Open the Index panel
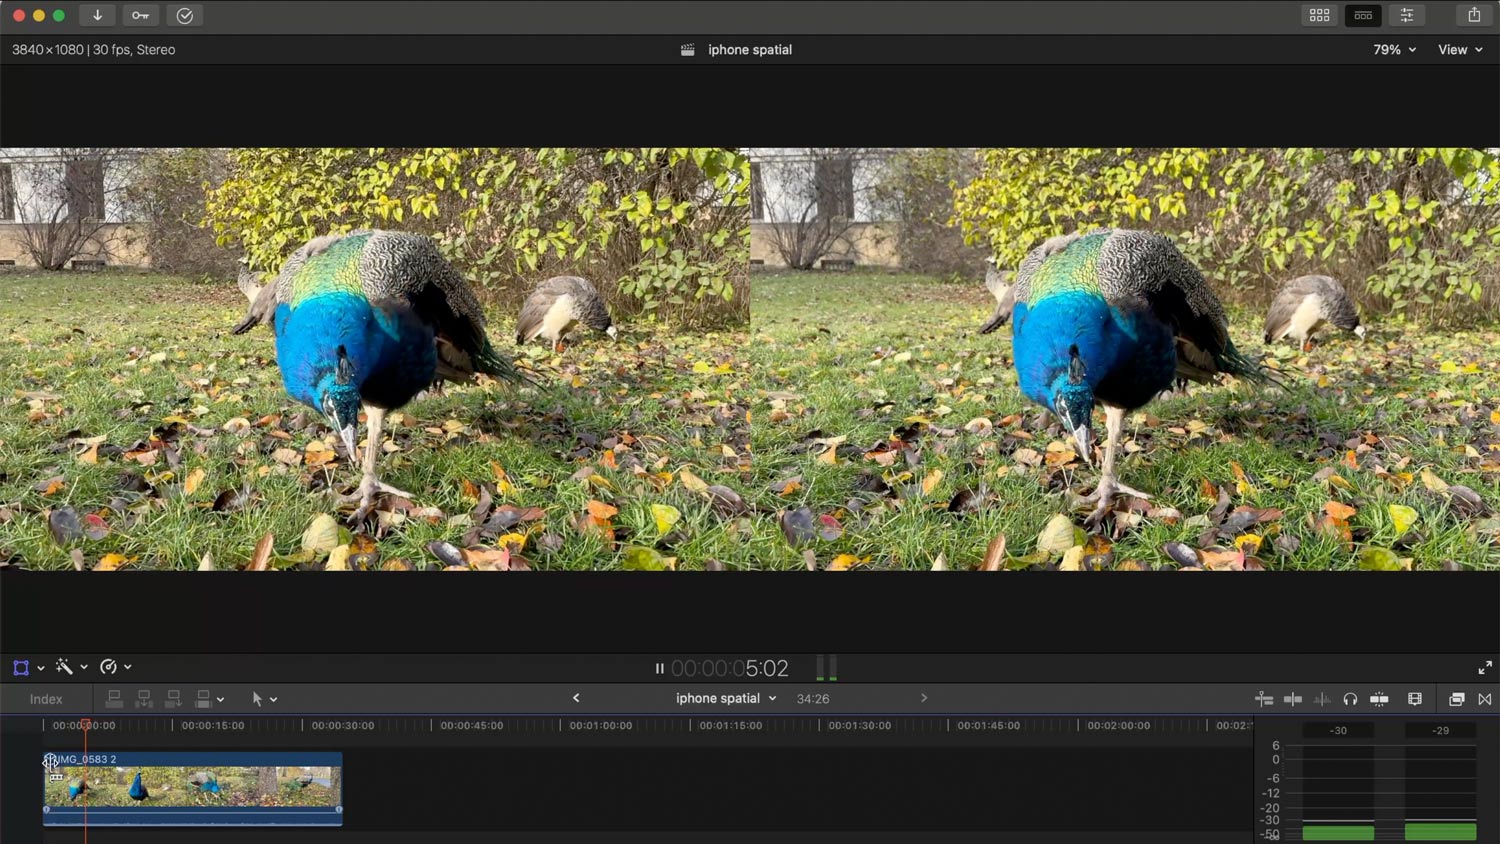1500x844 pixels. (46, 699)
